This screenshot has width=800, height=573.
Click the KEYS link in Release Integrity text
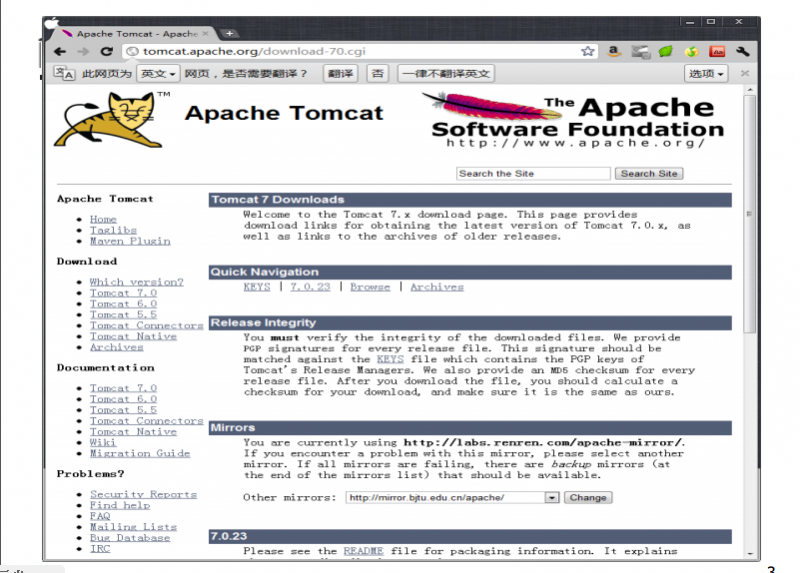pyautogui.click(x=390, y=359)
